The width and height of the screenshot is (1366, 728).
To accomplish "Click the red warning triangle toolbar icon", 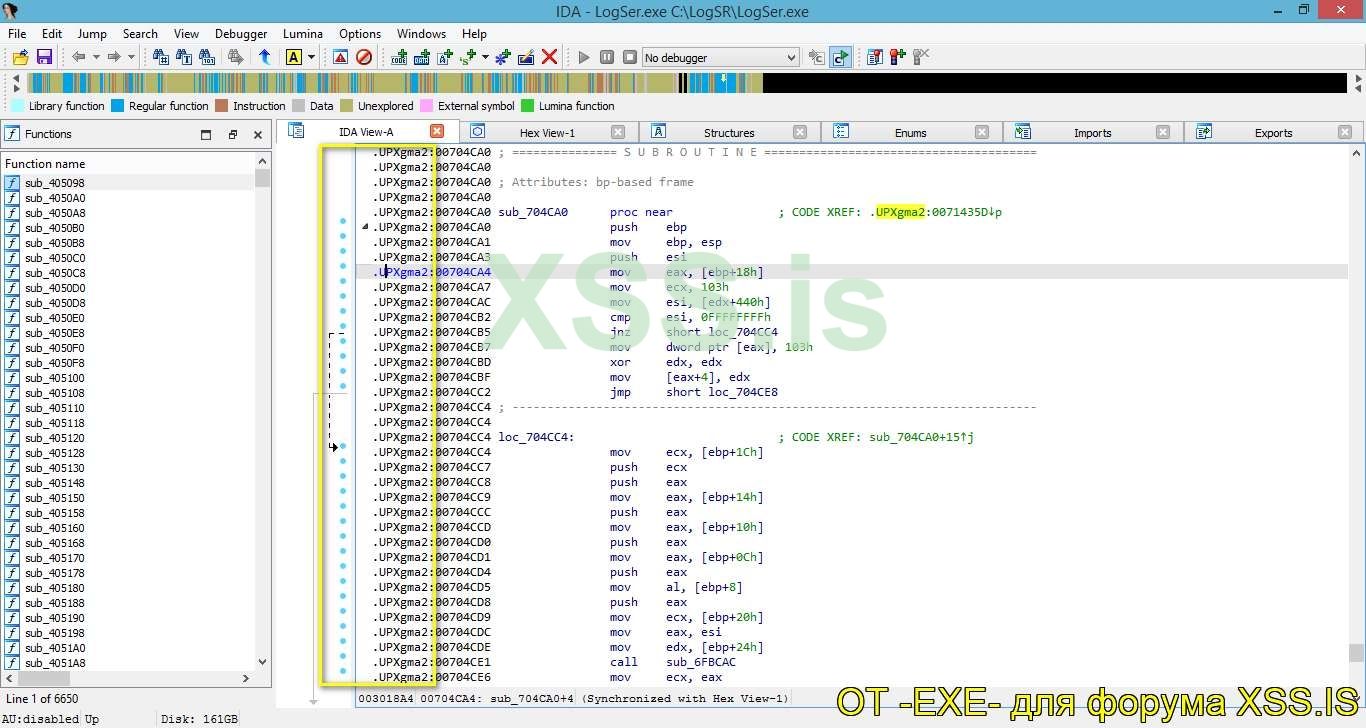I will (340, 57).
